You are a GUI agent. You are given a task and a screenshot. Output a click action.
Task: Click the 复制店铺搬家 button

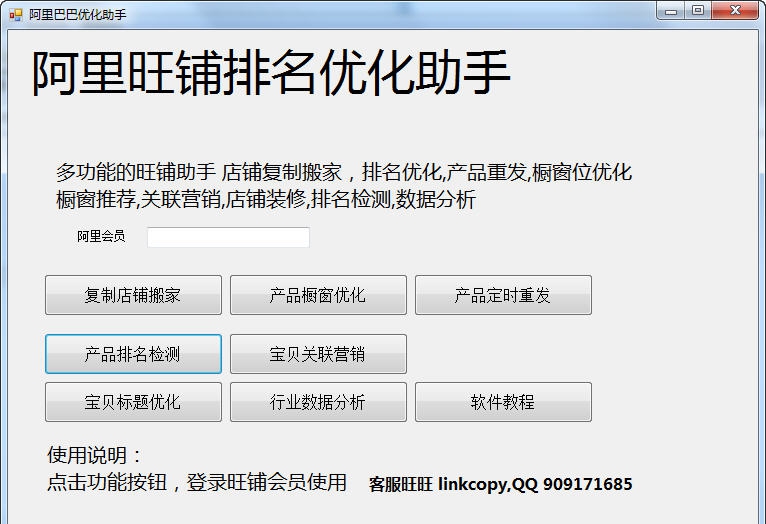[133, 295]
